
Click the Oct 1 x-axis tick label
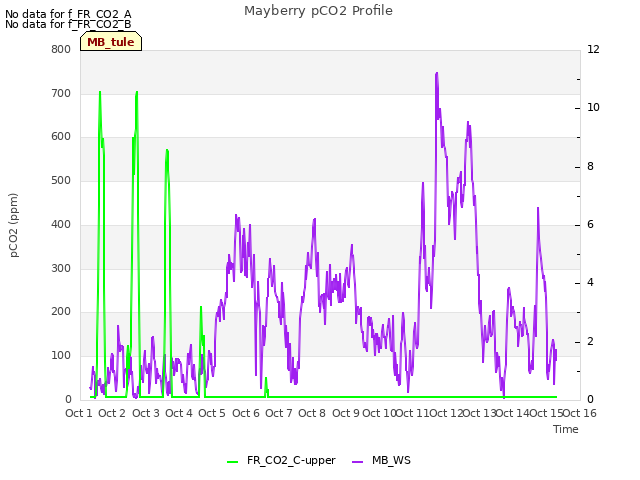79,413
